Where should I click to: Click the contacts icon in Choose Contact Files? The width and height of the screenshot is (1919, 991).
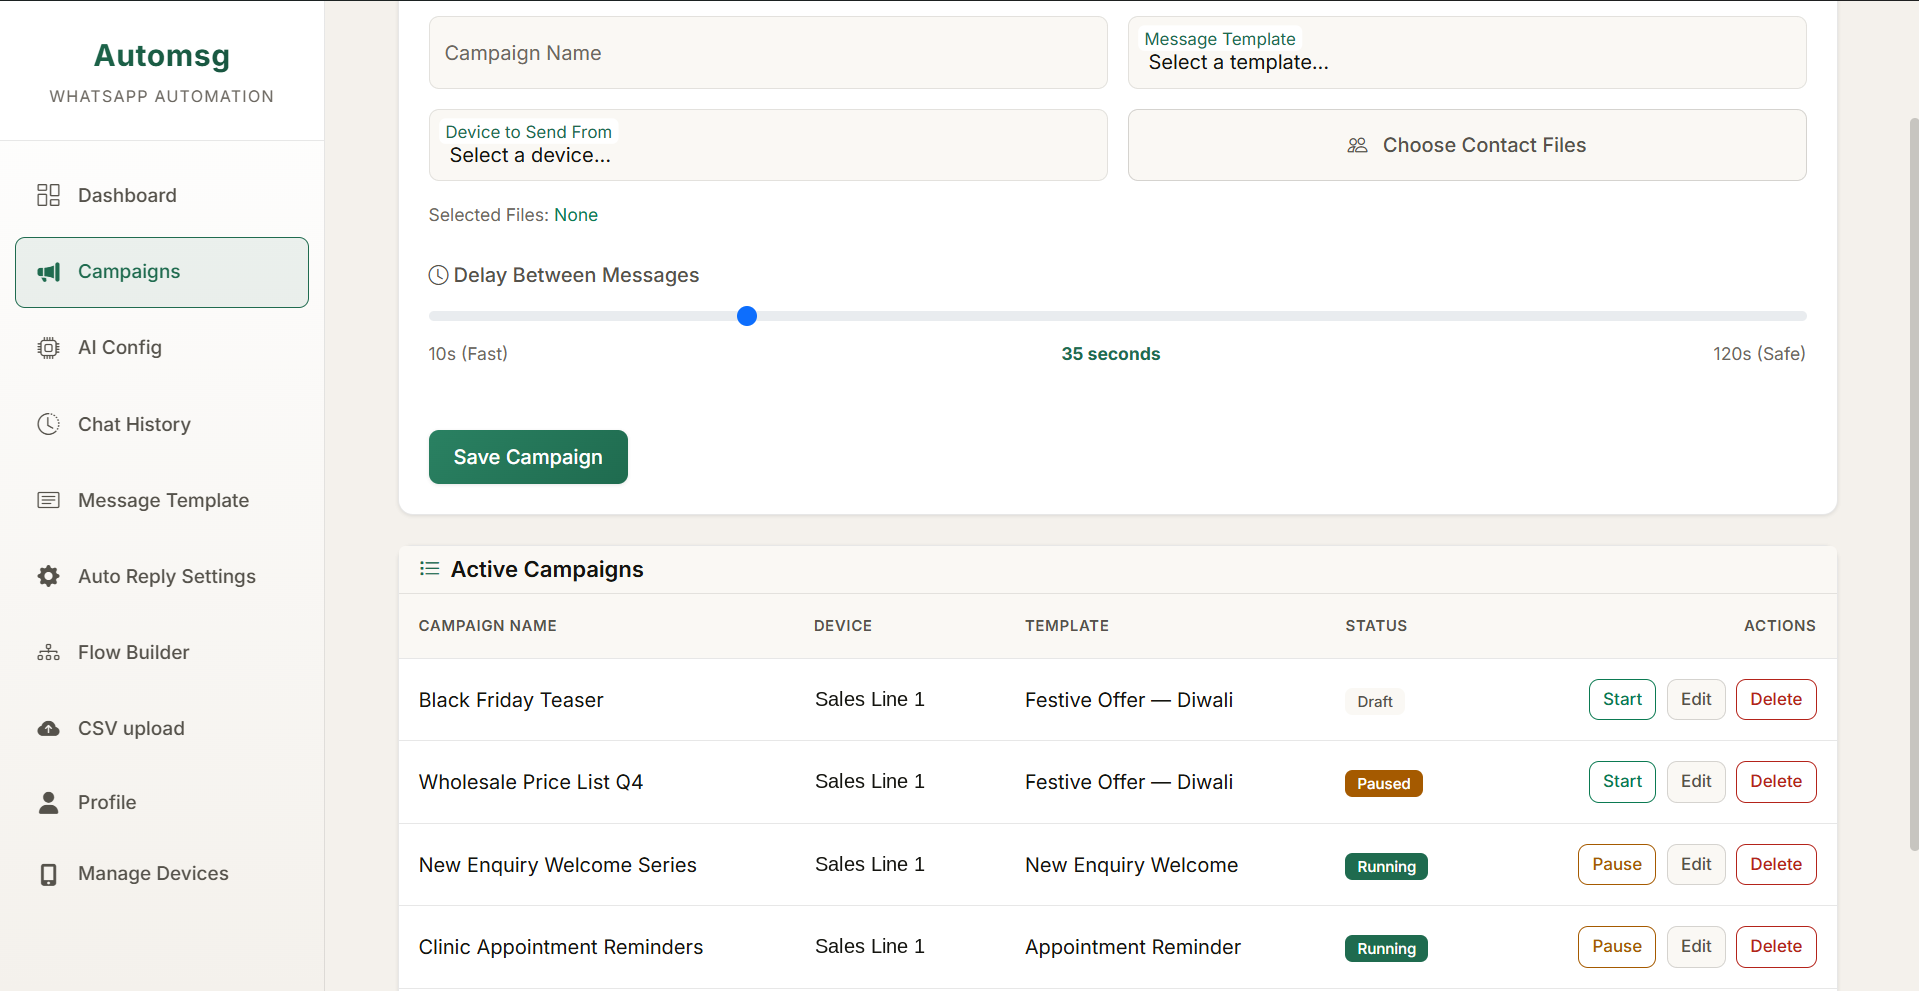tap(1357, 145)
